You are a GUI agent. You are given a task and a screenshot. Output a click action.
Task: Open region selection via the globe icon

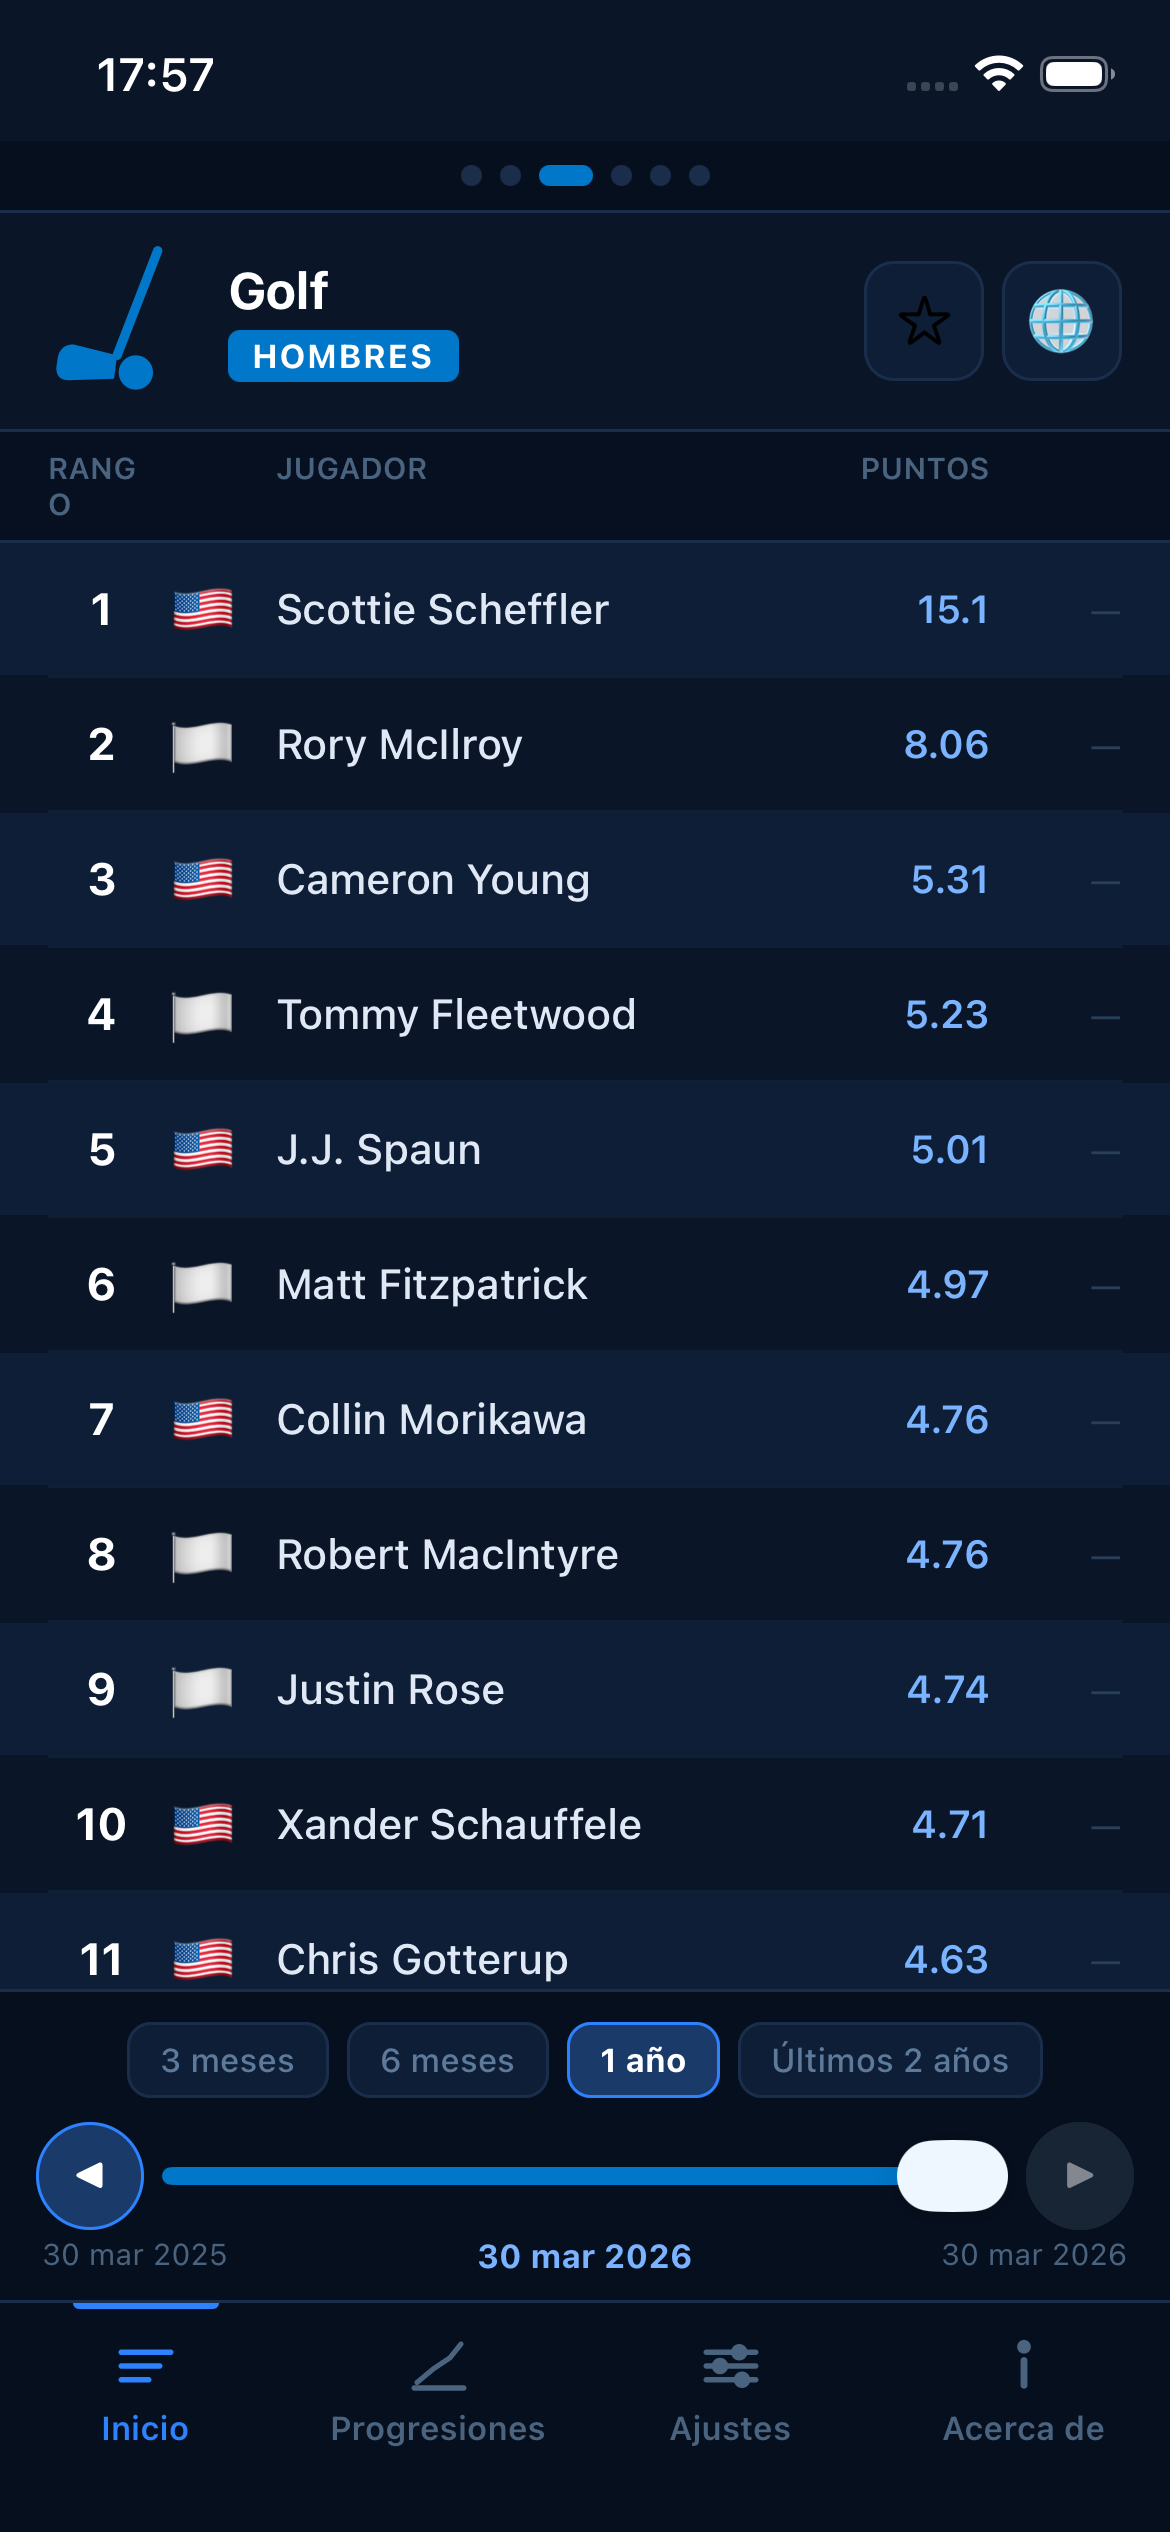click(1063, 322)
